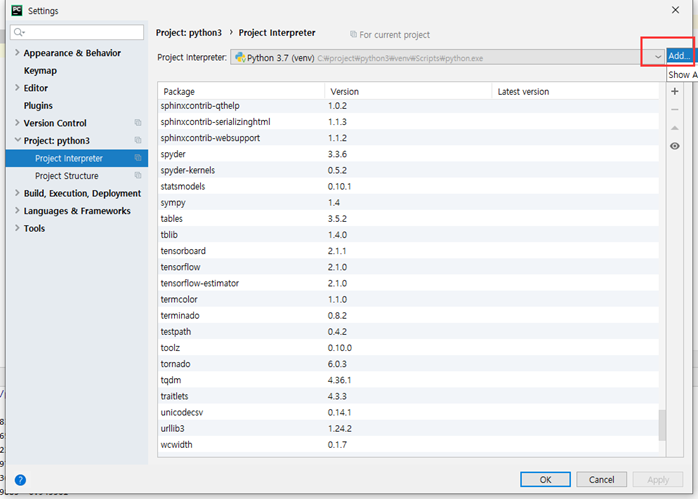Viewport: 698px width, 499px height.
Task: Click the For current project icon
Action: 353,34
